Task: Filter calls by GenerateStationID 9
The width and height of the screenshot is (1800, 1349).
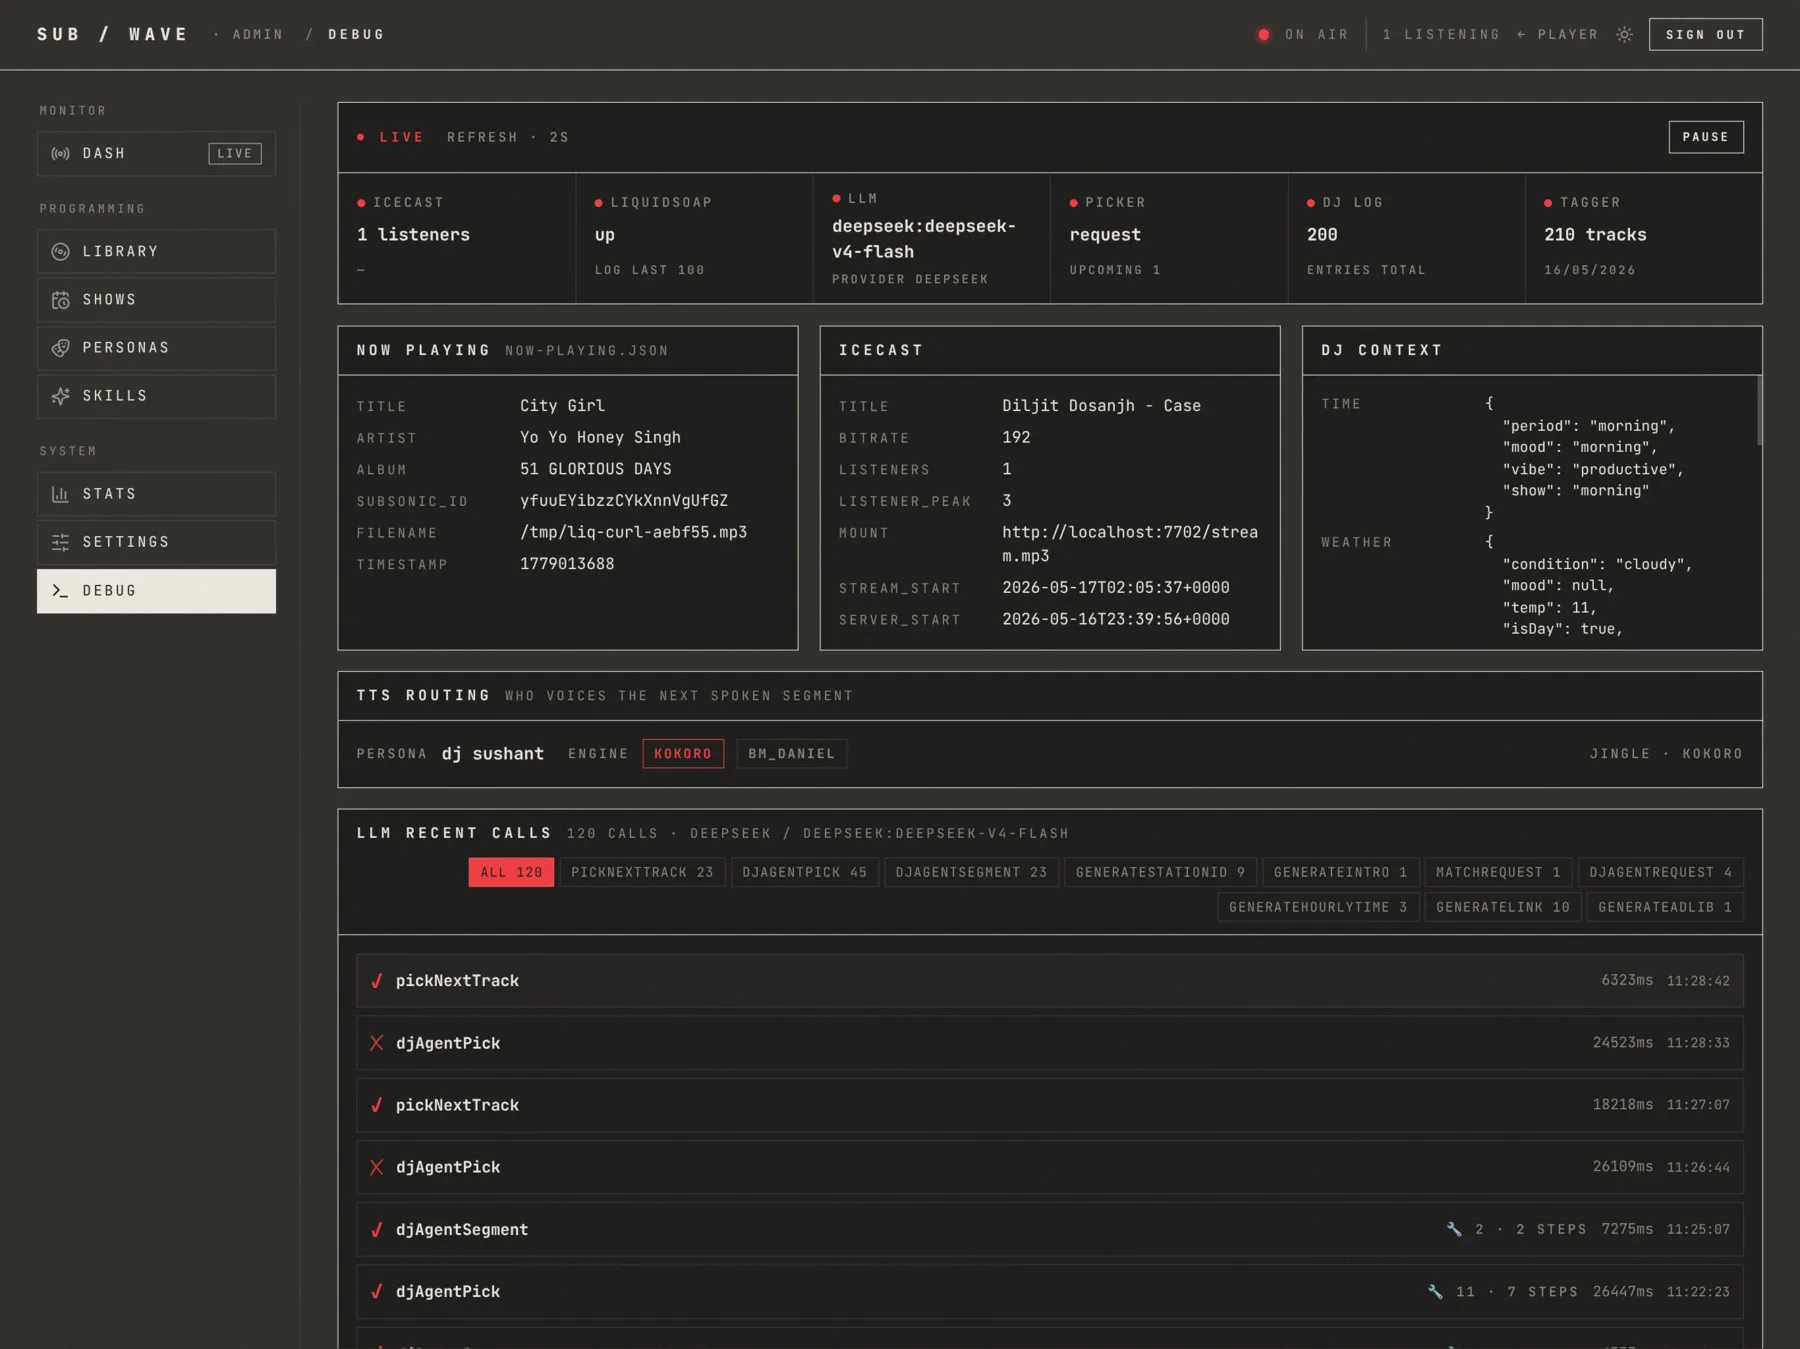Action: [1160, 872]
